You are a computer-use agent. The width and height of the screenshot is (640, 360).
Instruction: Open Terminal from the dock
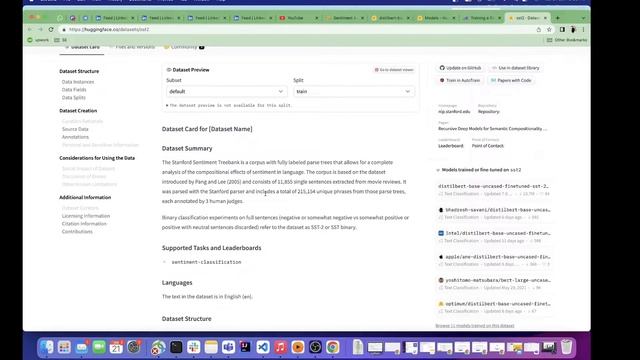[x=176, y=347]
